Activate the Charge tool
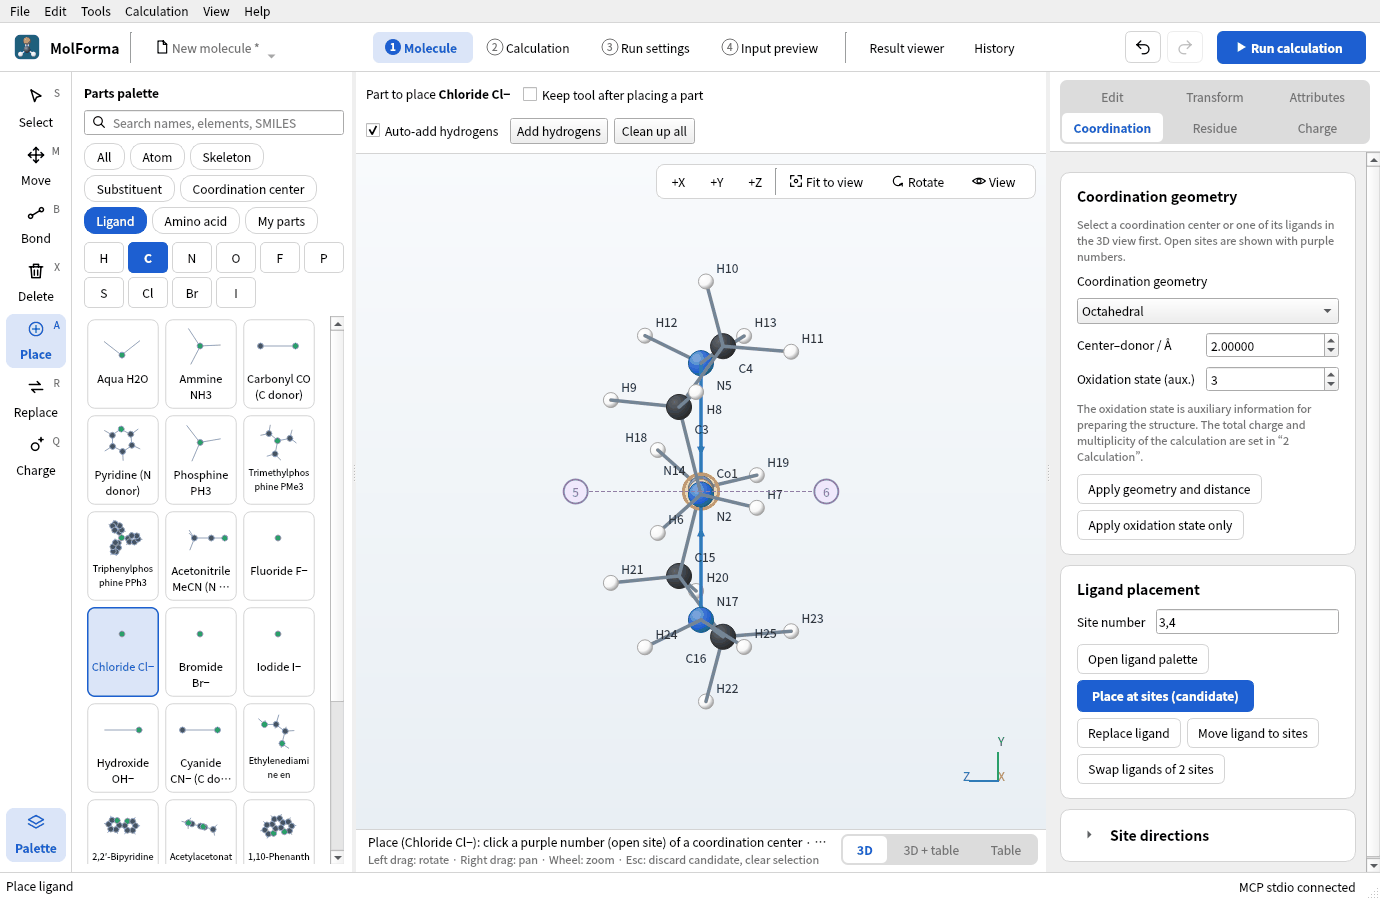The width and height of the screenshot is (1380, 900). (x=36, y=456)
